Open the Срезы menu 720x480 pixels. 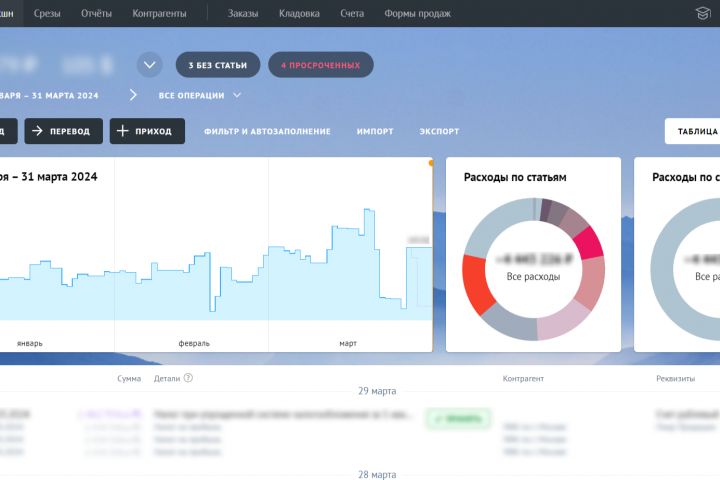coord(47,13)
